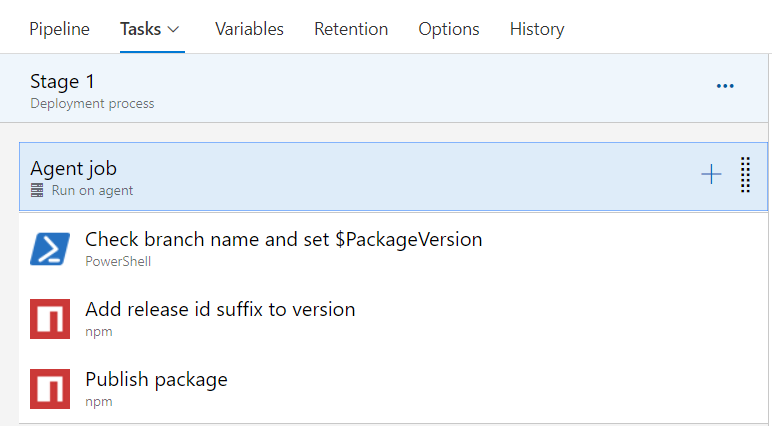The height and width of the screenshot is (426, 772).
Task: Open the Pipeline tab
Action: (59, 29)
